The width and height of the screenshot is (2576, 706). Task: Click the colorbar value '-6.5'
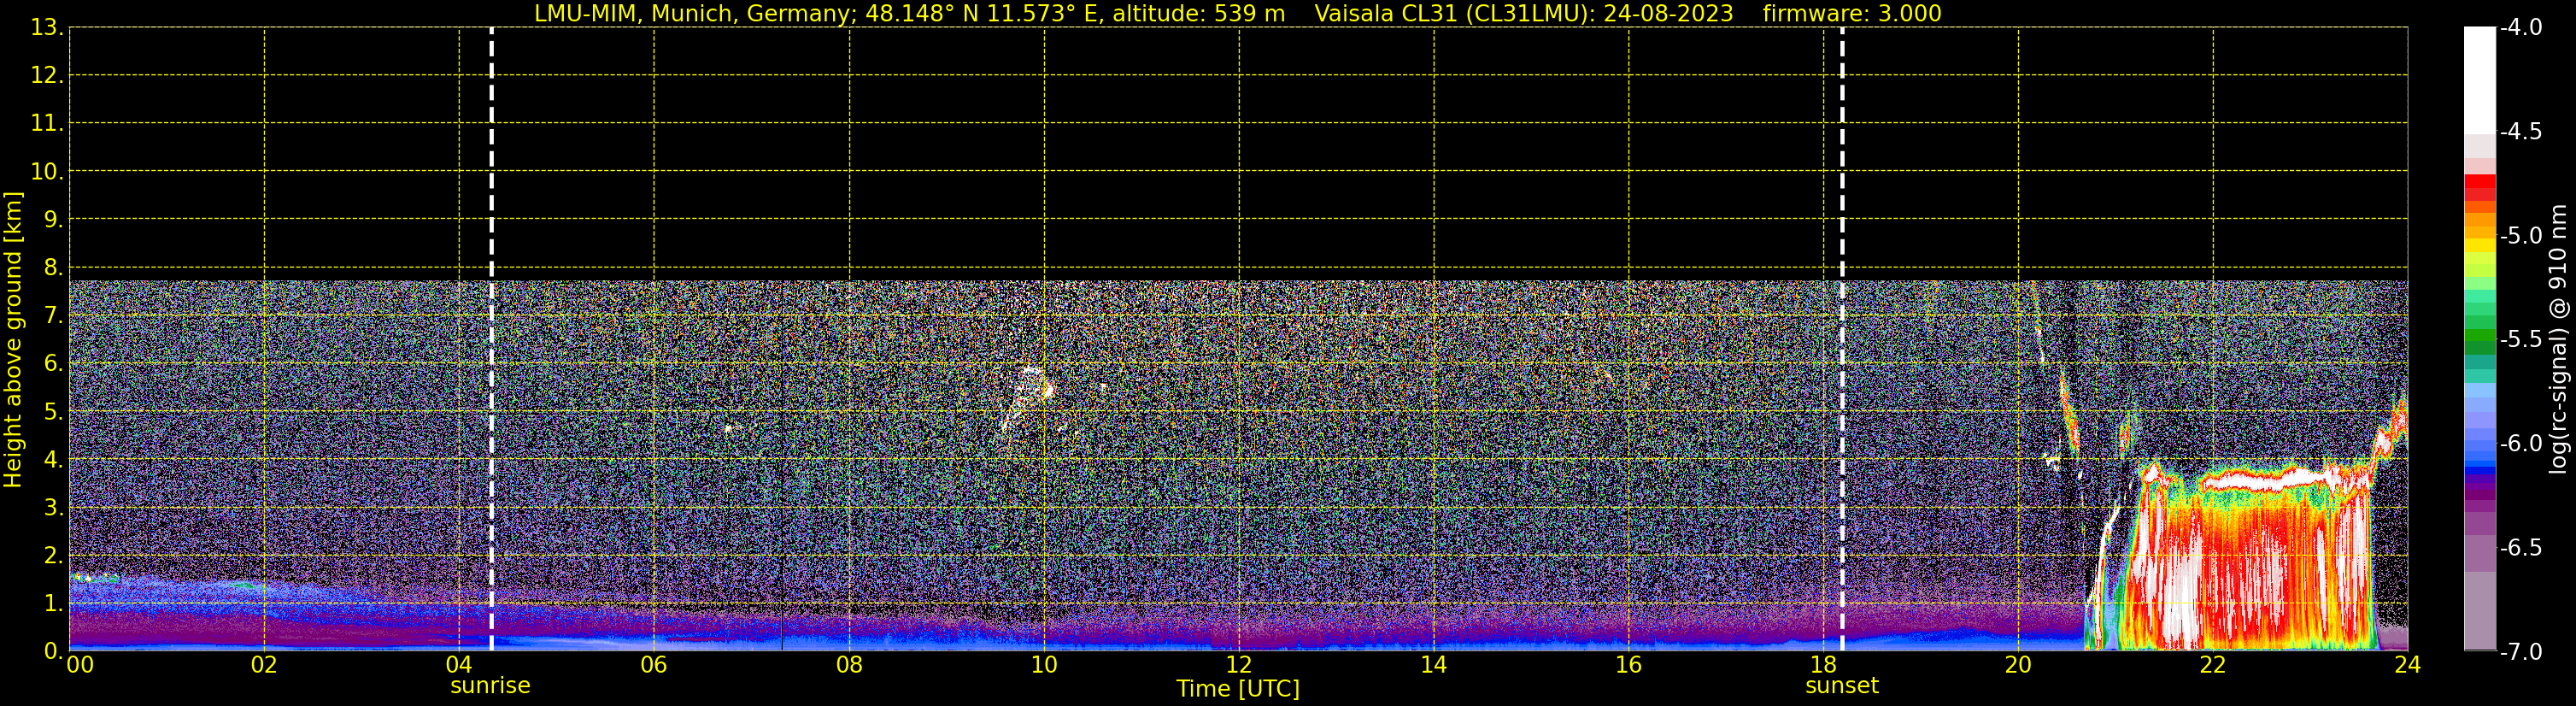click(2520, 547)
